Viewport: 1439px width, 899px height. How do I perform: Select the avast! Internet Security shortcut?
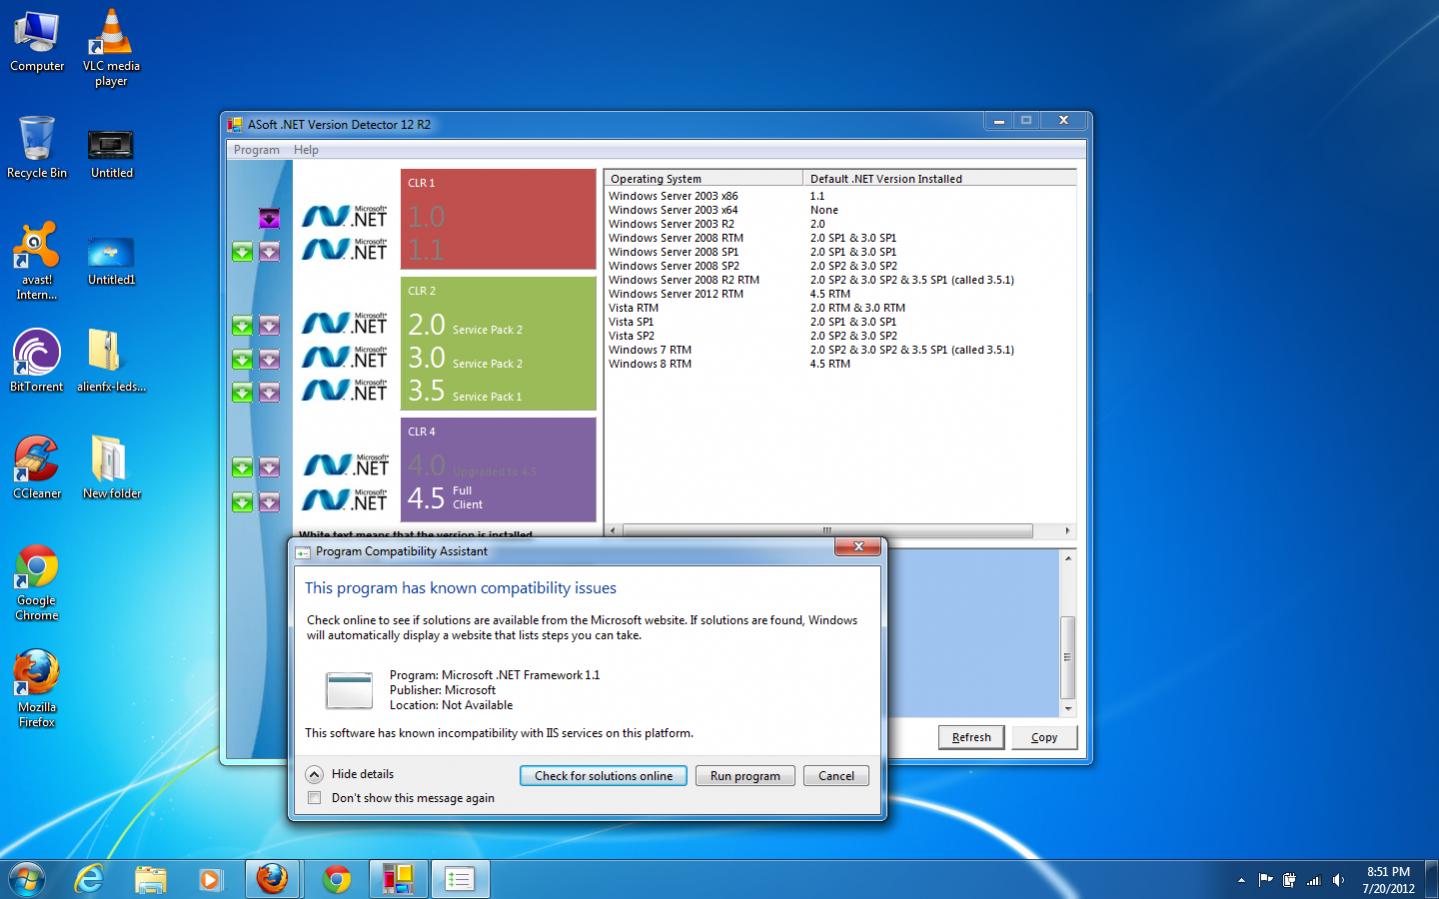(x=37, y=261)
